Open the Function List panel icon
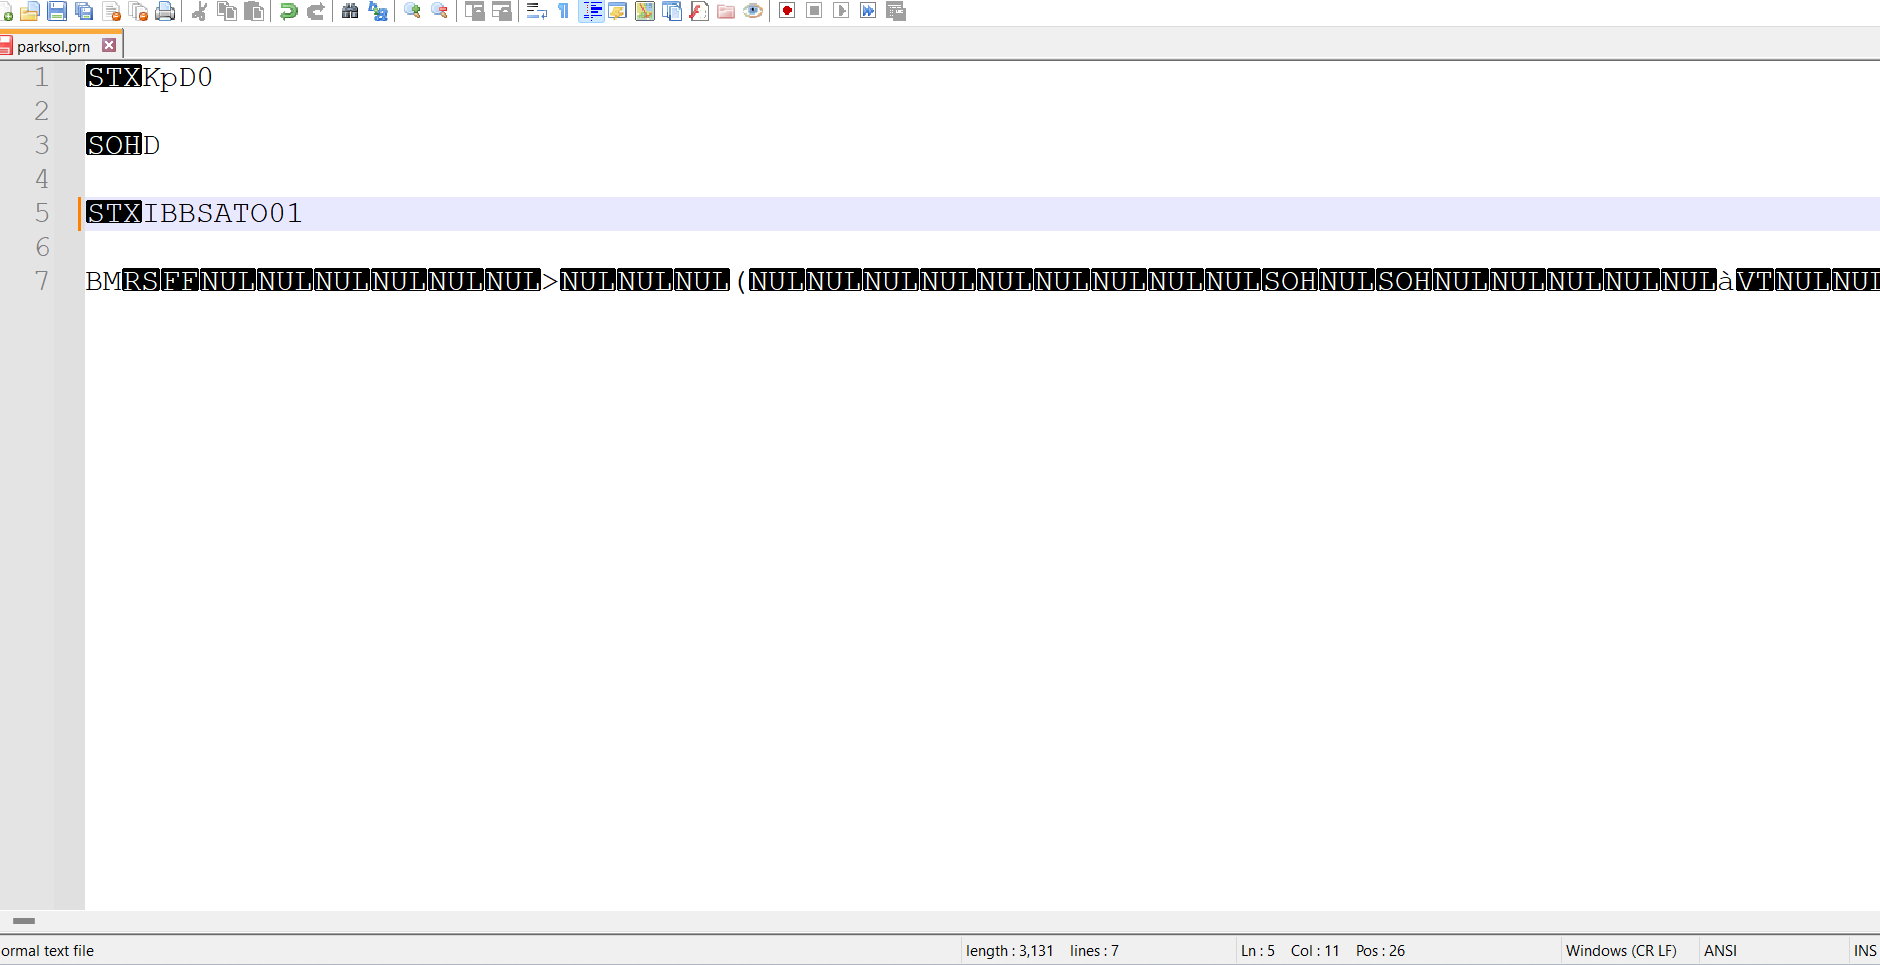Viewport: 1880px width, 965px height. 699,11
